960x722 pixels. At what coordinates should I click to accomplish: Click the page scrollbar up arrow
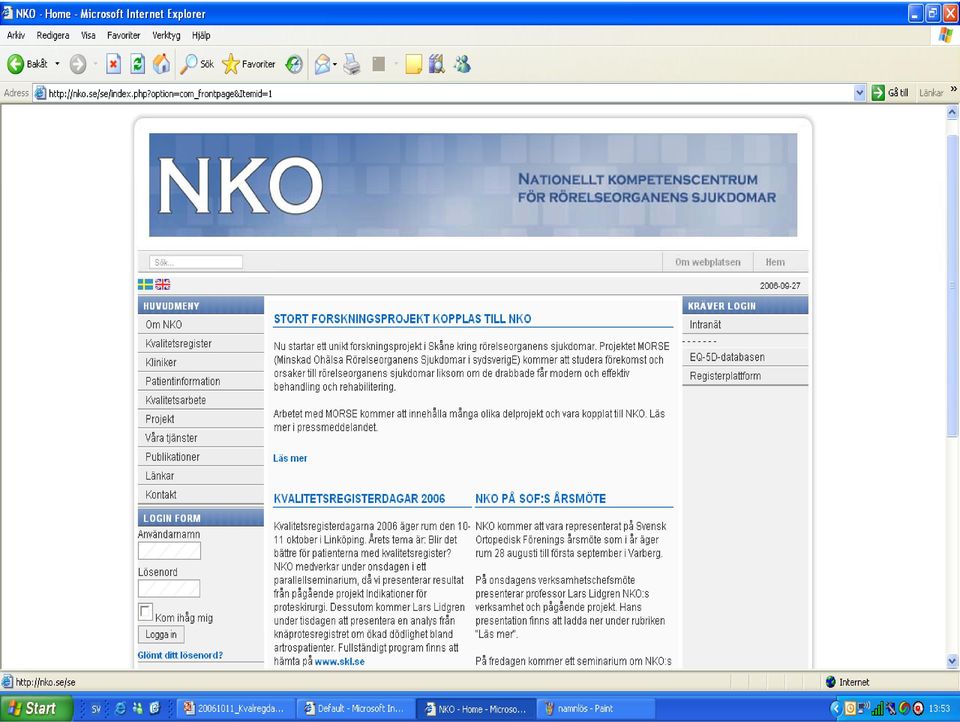pyautogui.click(x=952, y=112)
